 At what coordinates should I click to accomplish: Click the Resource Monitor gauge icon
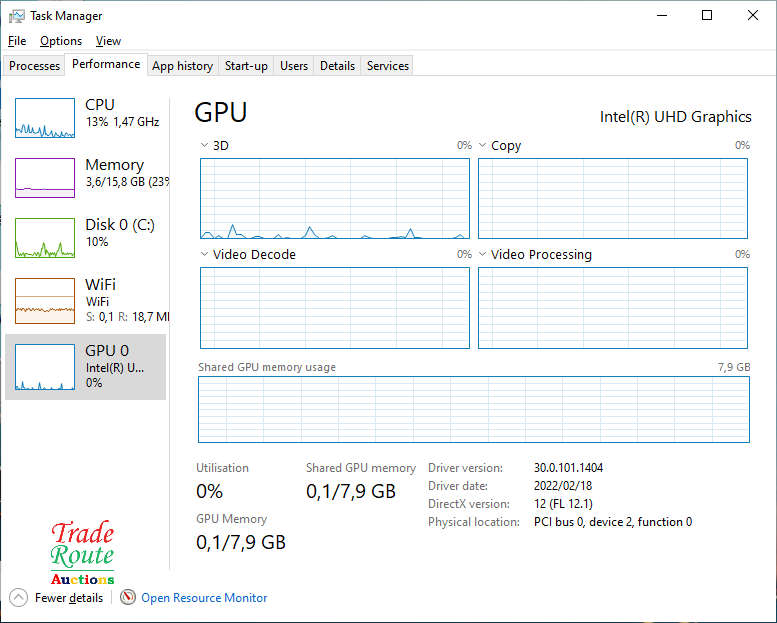[127, 598]
